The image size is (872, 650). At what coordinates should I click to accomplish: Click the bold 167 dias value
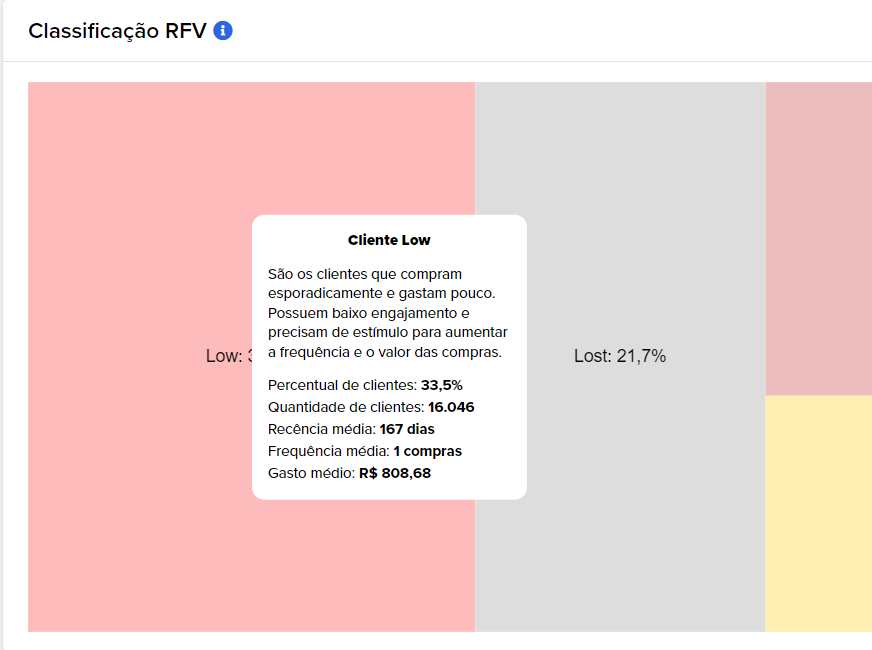[407, 429]
